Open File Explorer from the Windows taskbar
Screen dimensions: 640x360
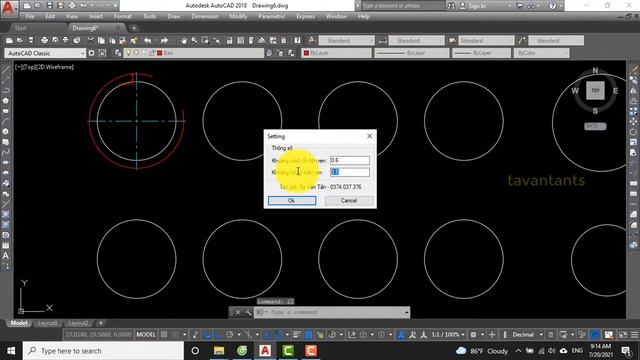(x=219, y=351)
